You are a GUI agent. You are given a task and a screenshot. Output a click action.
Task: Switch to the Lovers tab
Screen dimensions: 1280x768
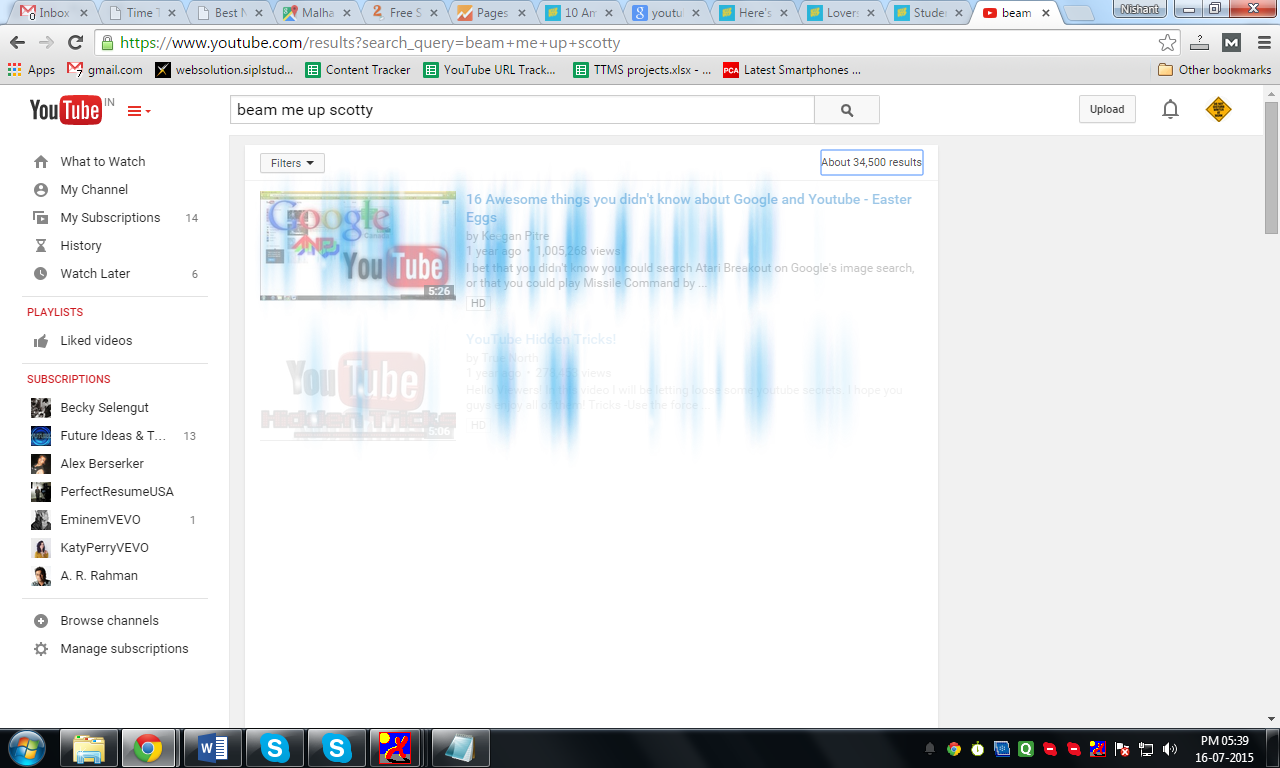coord(841,13)
